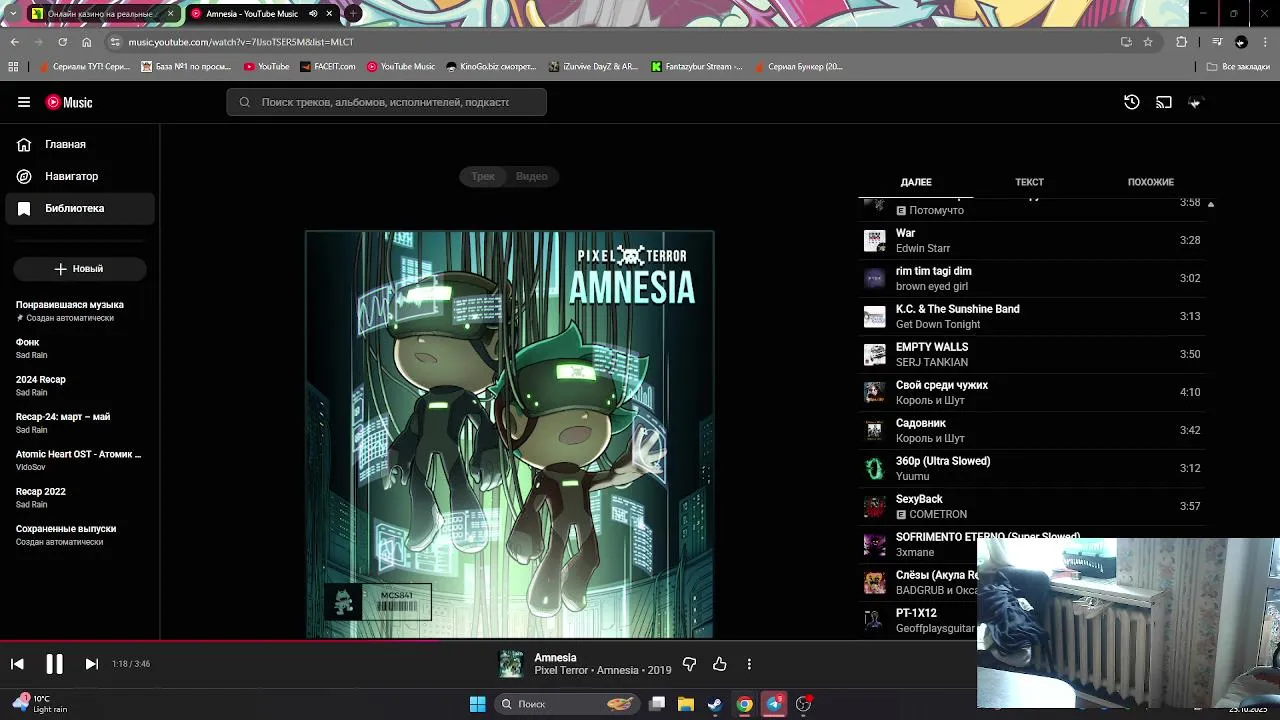Viewport: 1280px width, 720px height.
Task: Play Свой среди чужих in queue
Action: pos(1032,392)
